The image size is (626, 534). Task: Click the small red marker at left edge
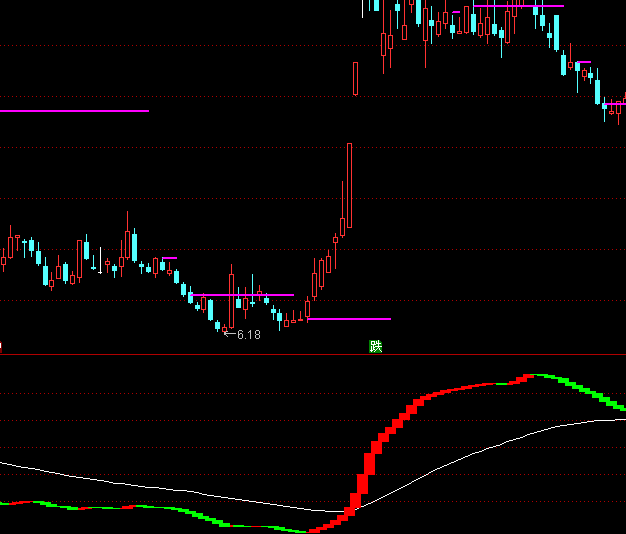1,347
